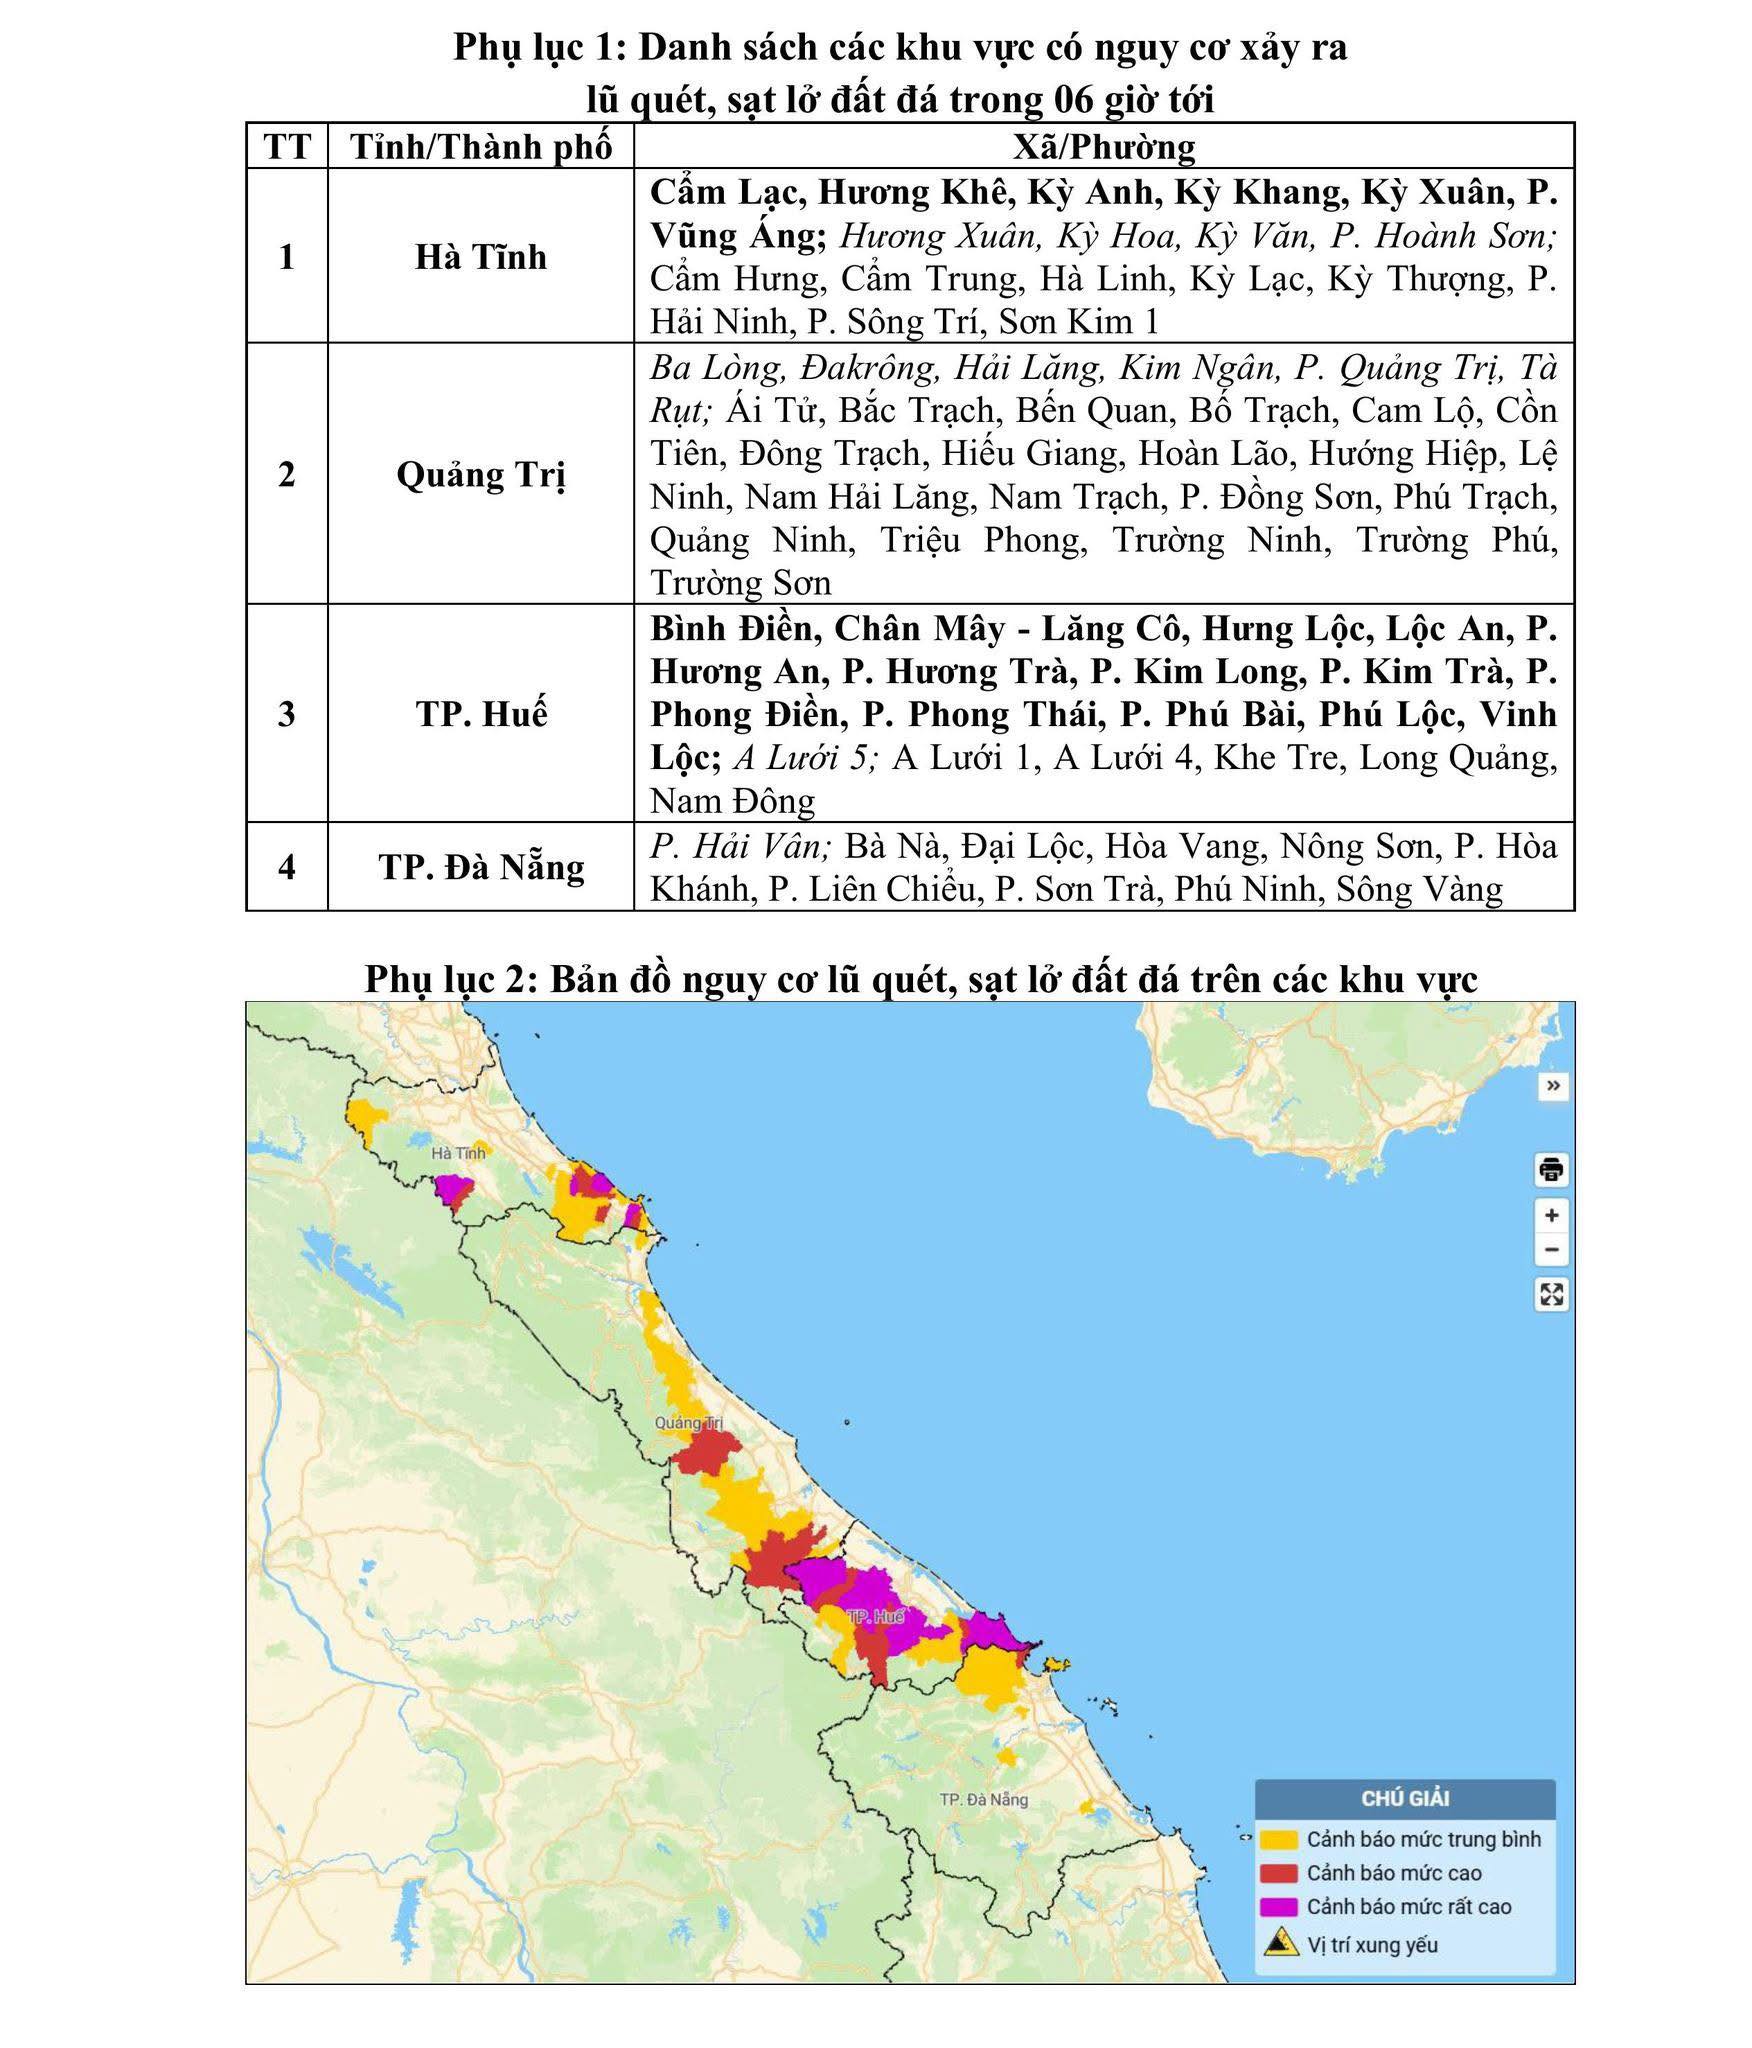Image resolution: width=1752 pixels, height=2048 pixels.
Task: Zoom out with the minus button
Action: [1551, 1249]
